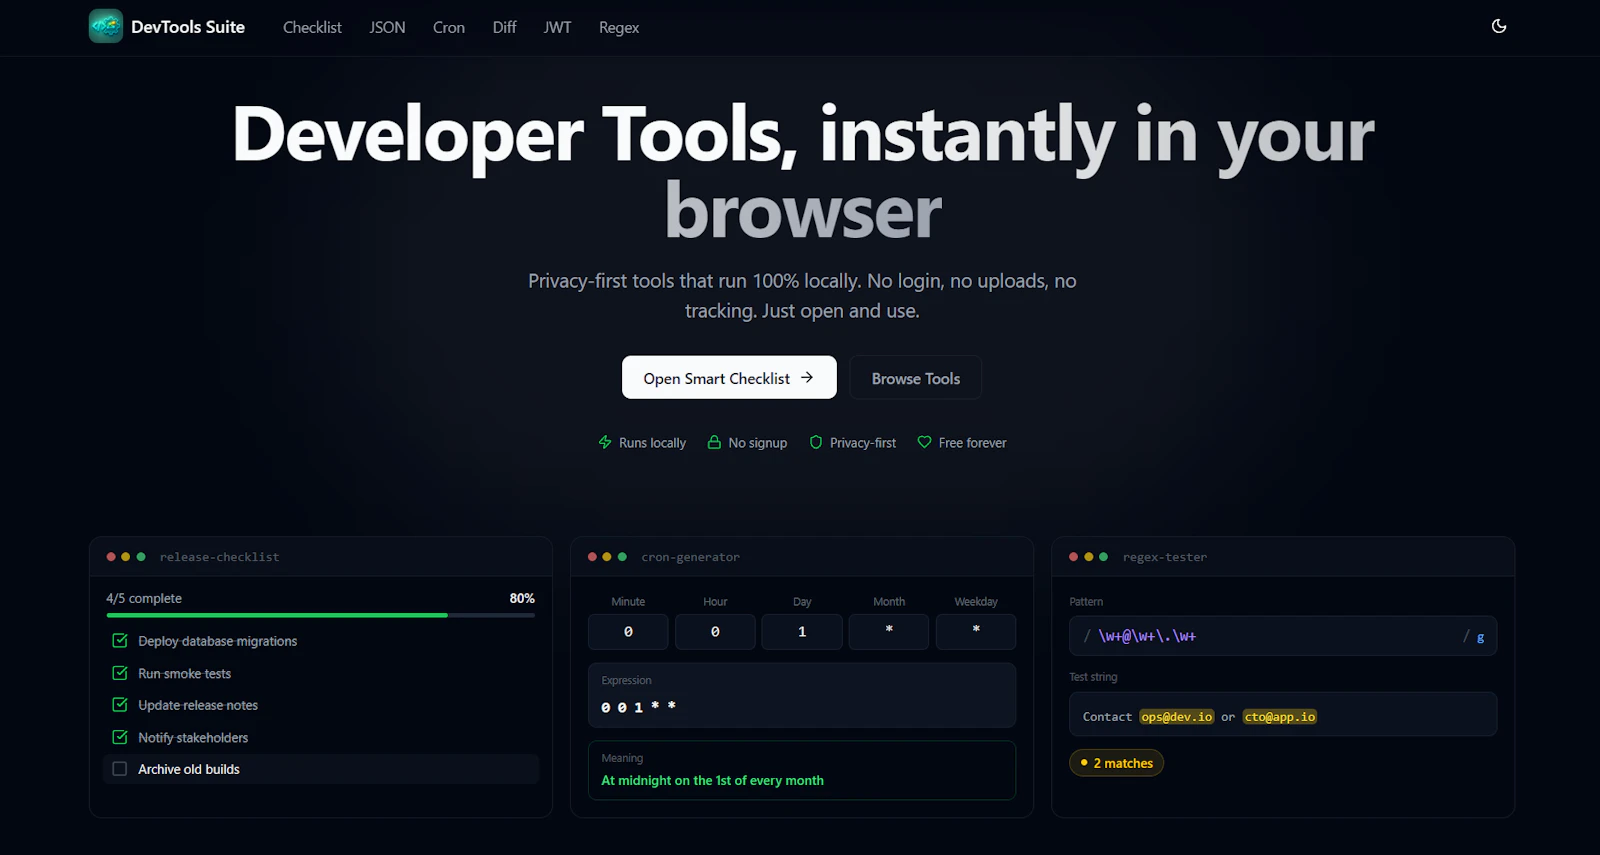Screen dimensions: 1600x855
Task: Click the Minute field showing 0
Action: [628, 632]
